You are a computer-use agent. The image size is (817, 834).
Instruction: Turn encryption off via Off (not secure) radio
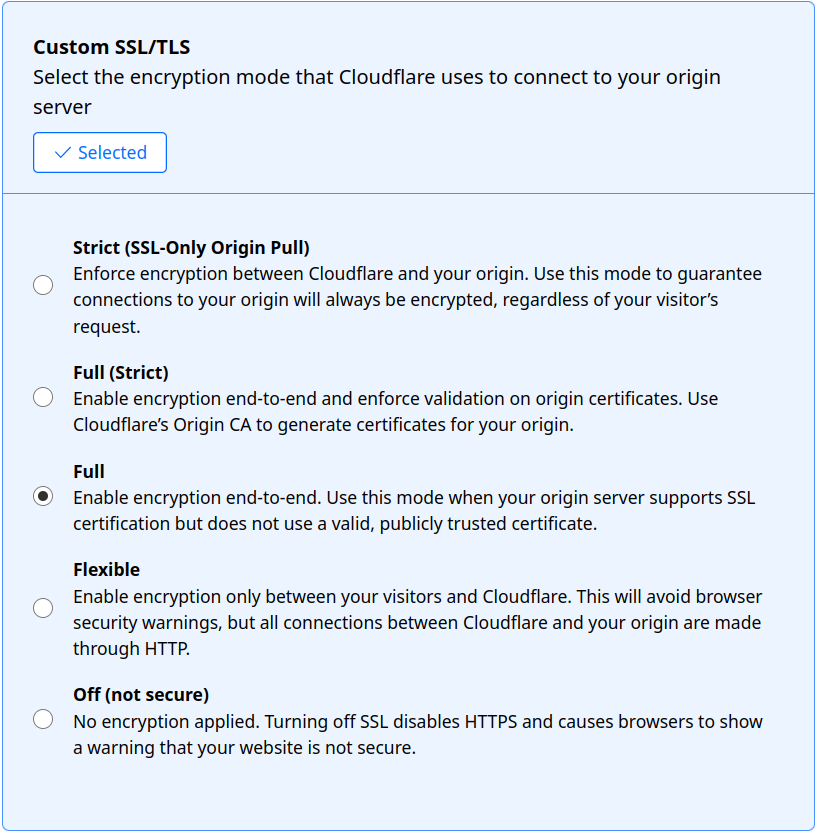click(x=43, y=719)
